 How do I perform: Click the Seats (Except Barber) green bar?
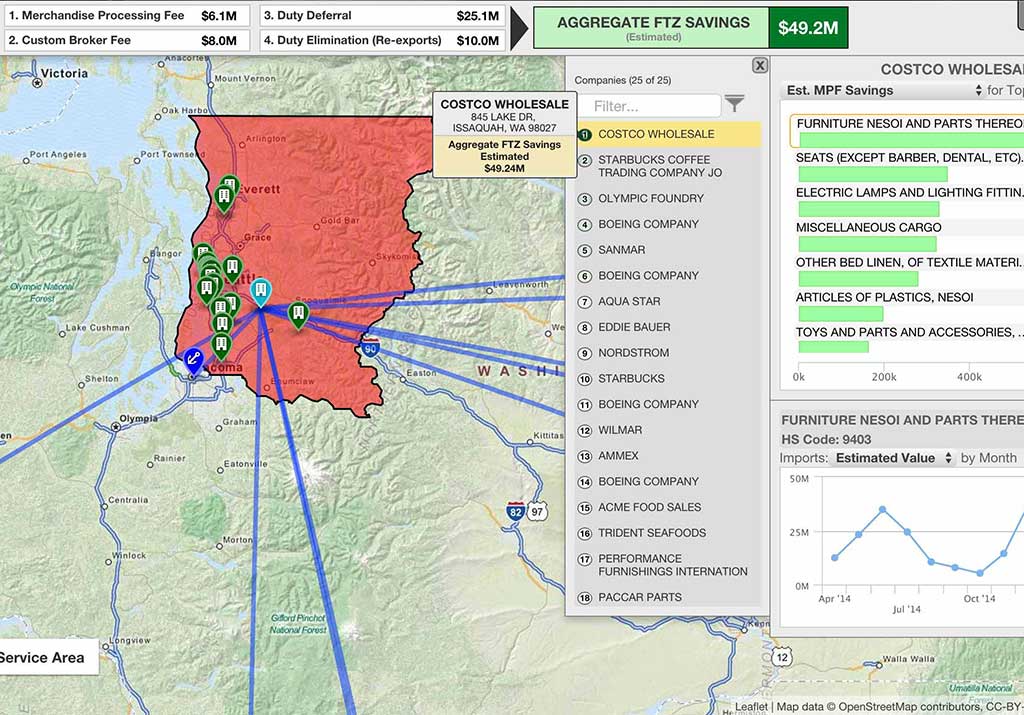tap(873, 174)
